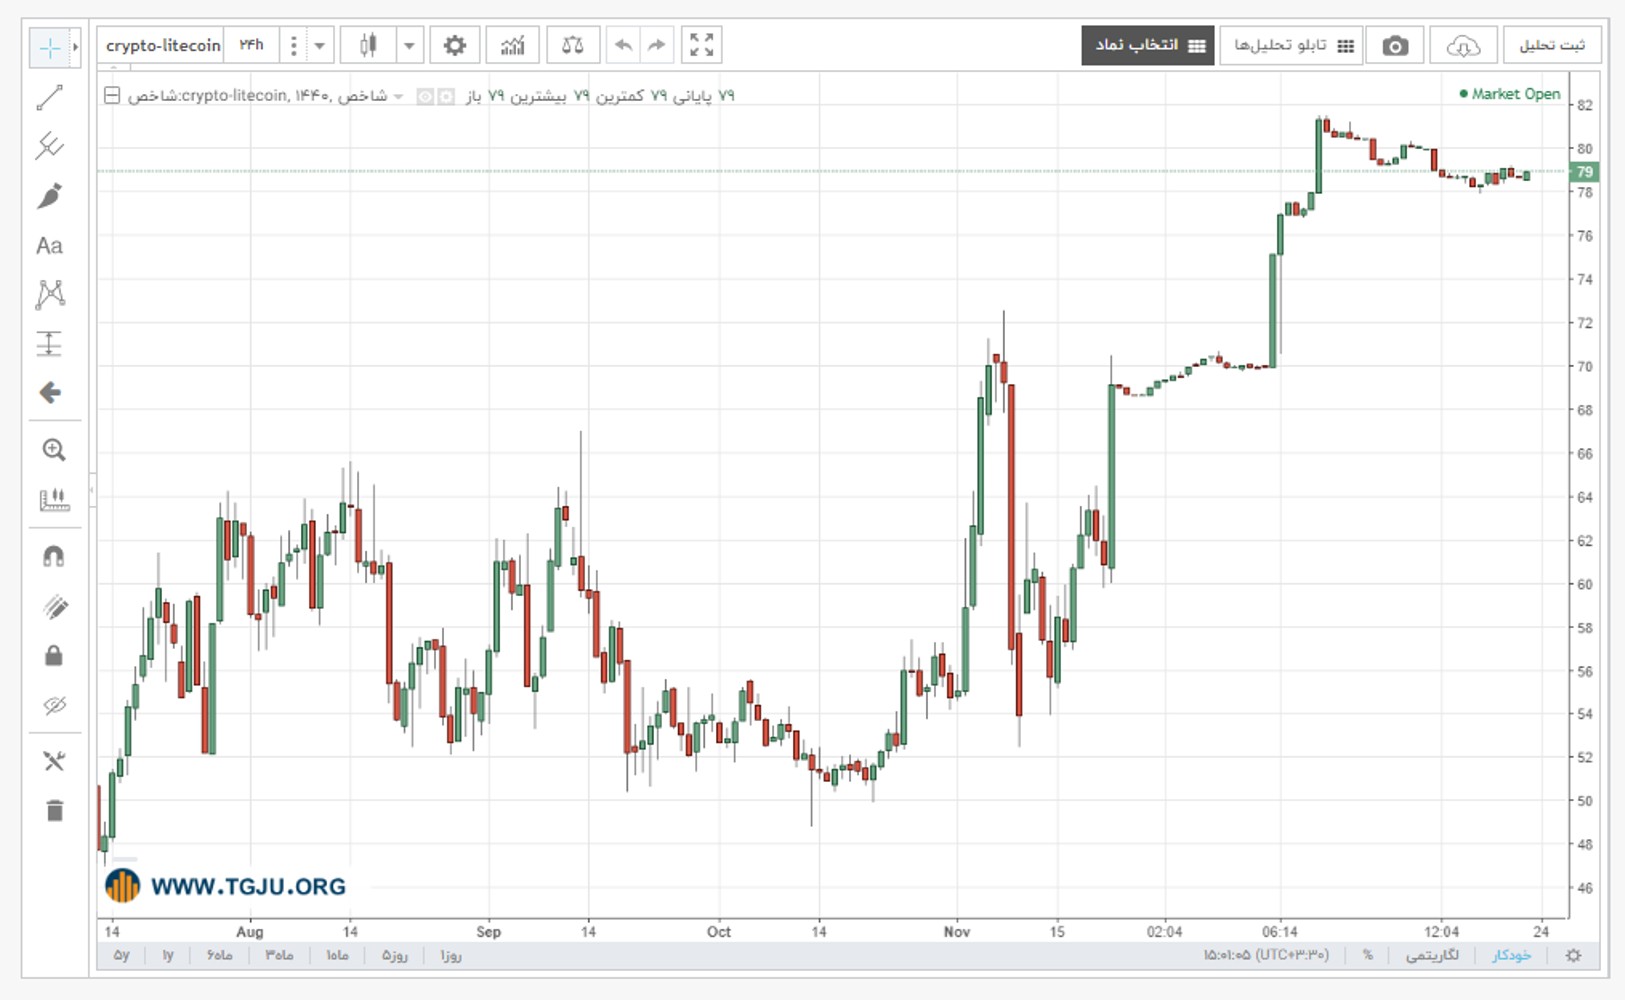Select the trend line drawing tool
This screenshot has height=1000, width=1625.
(50, 97)
